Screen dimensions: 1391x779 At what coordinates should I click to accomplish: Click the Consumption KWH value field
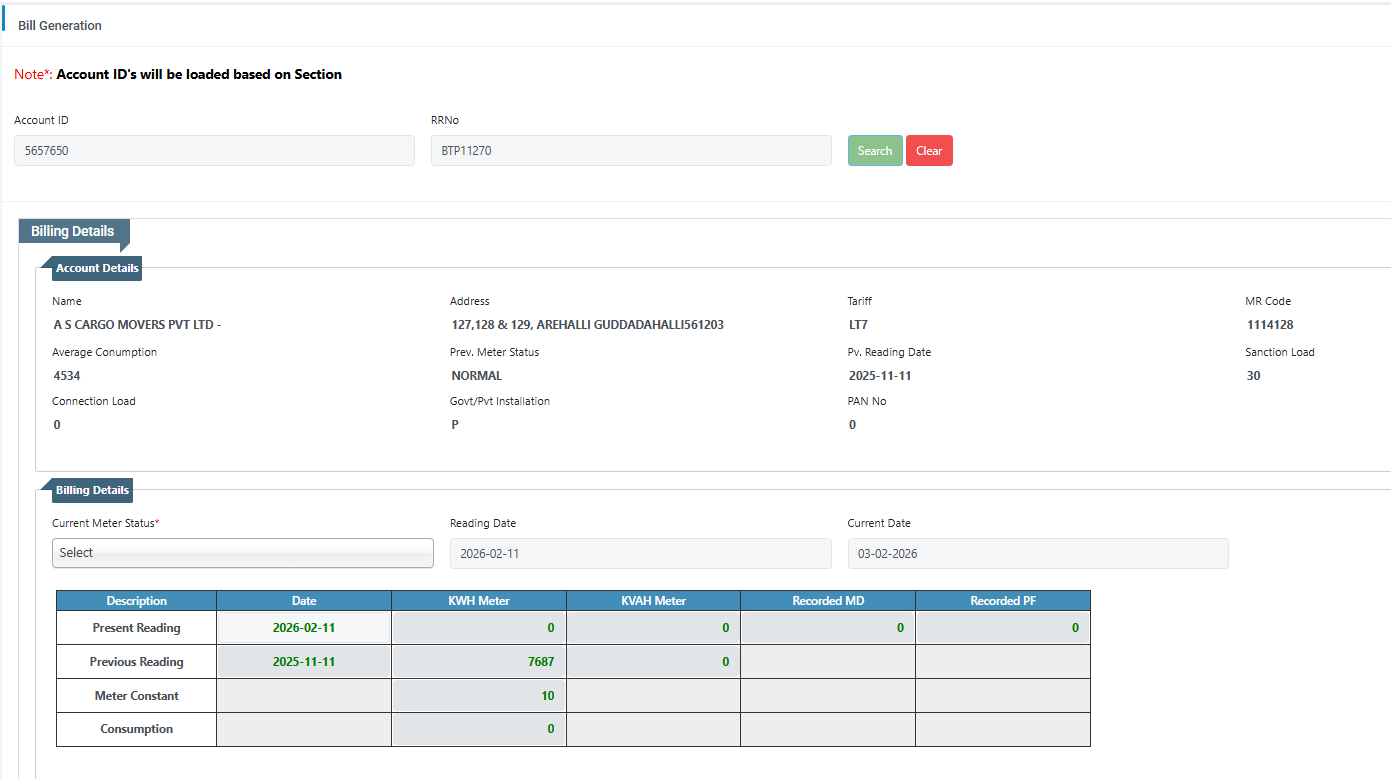coord(479,729)
